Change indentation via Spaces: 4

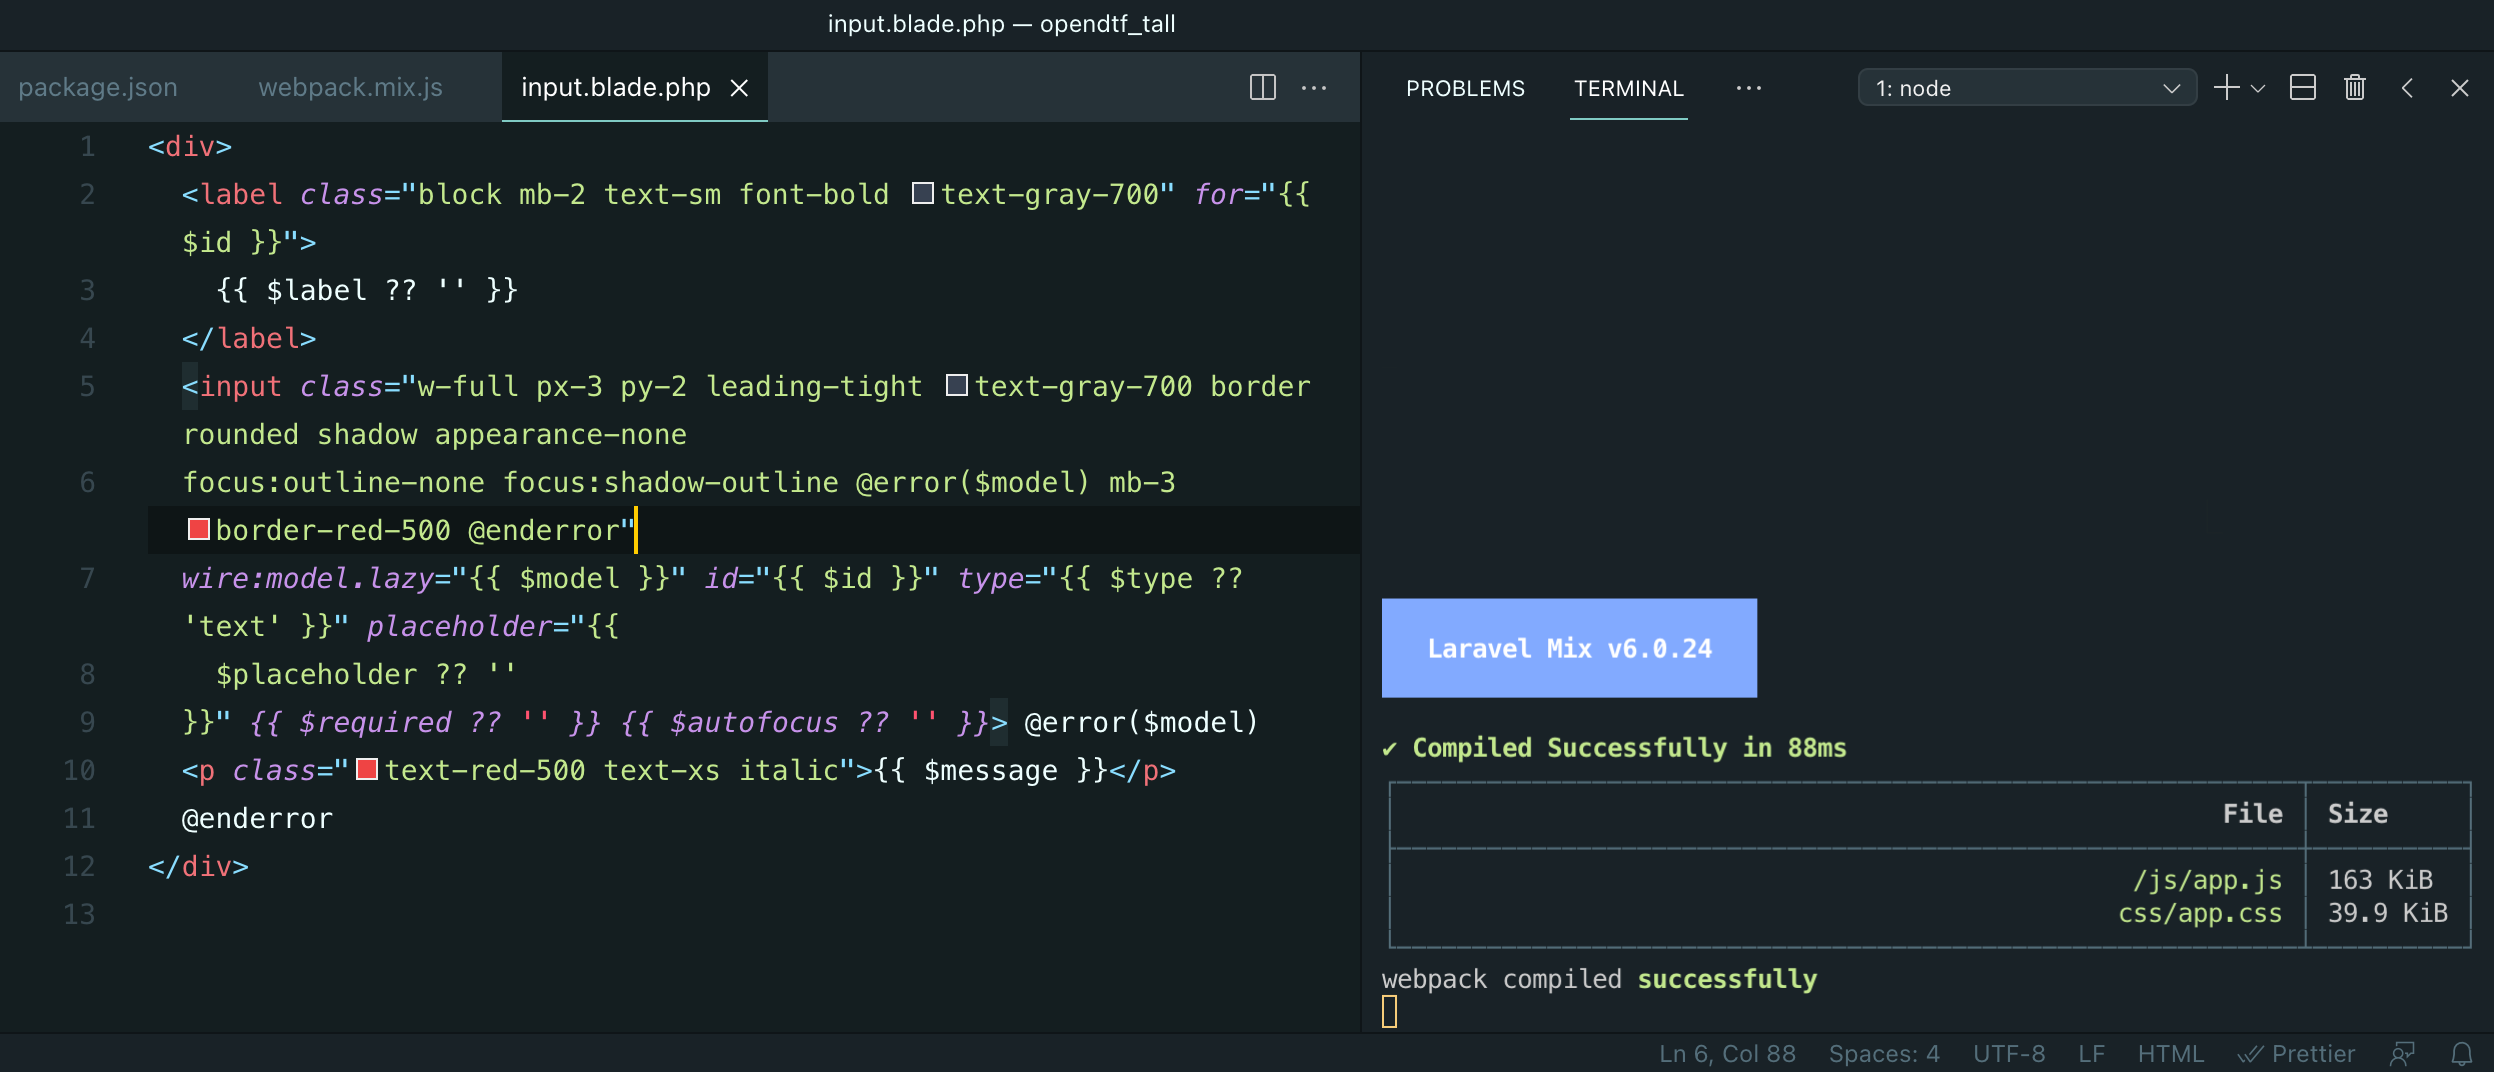point(1884,1053)
